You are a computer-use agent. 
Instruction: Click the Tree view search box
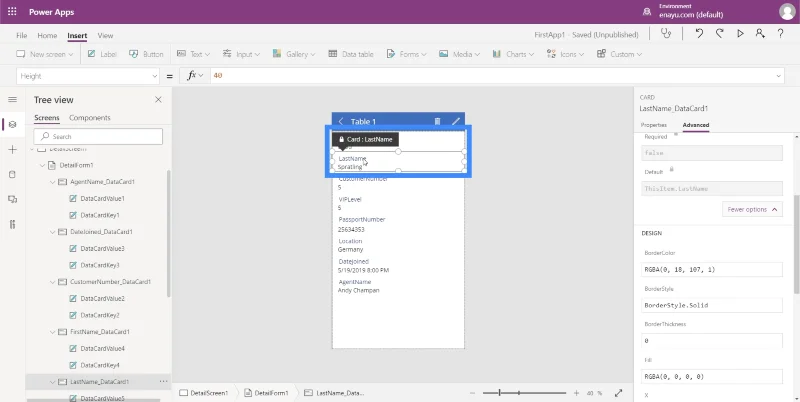[x=98, y=137]
